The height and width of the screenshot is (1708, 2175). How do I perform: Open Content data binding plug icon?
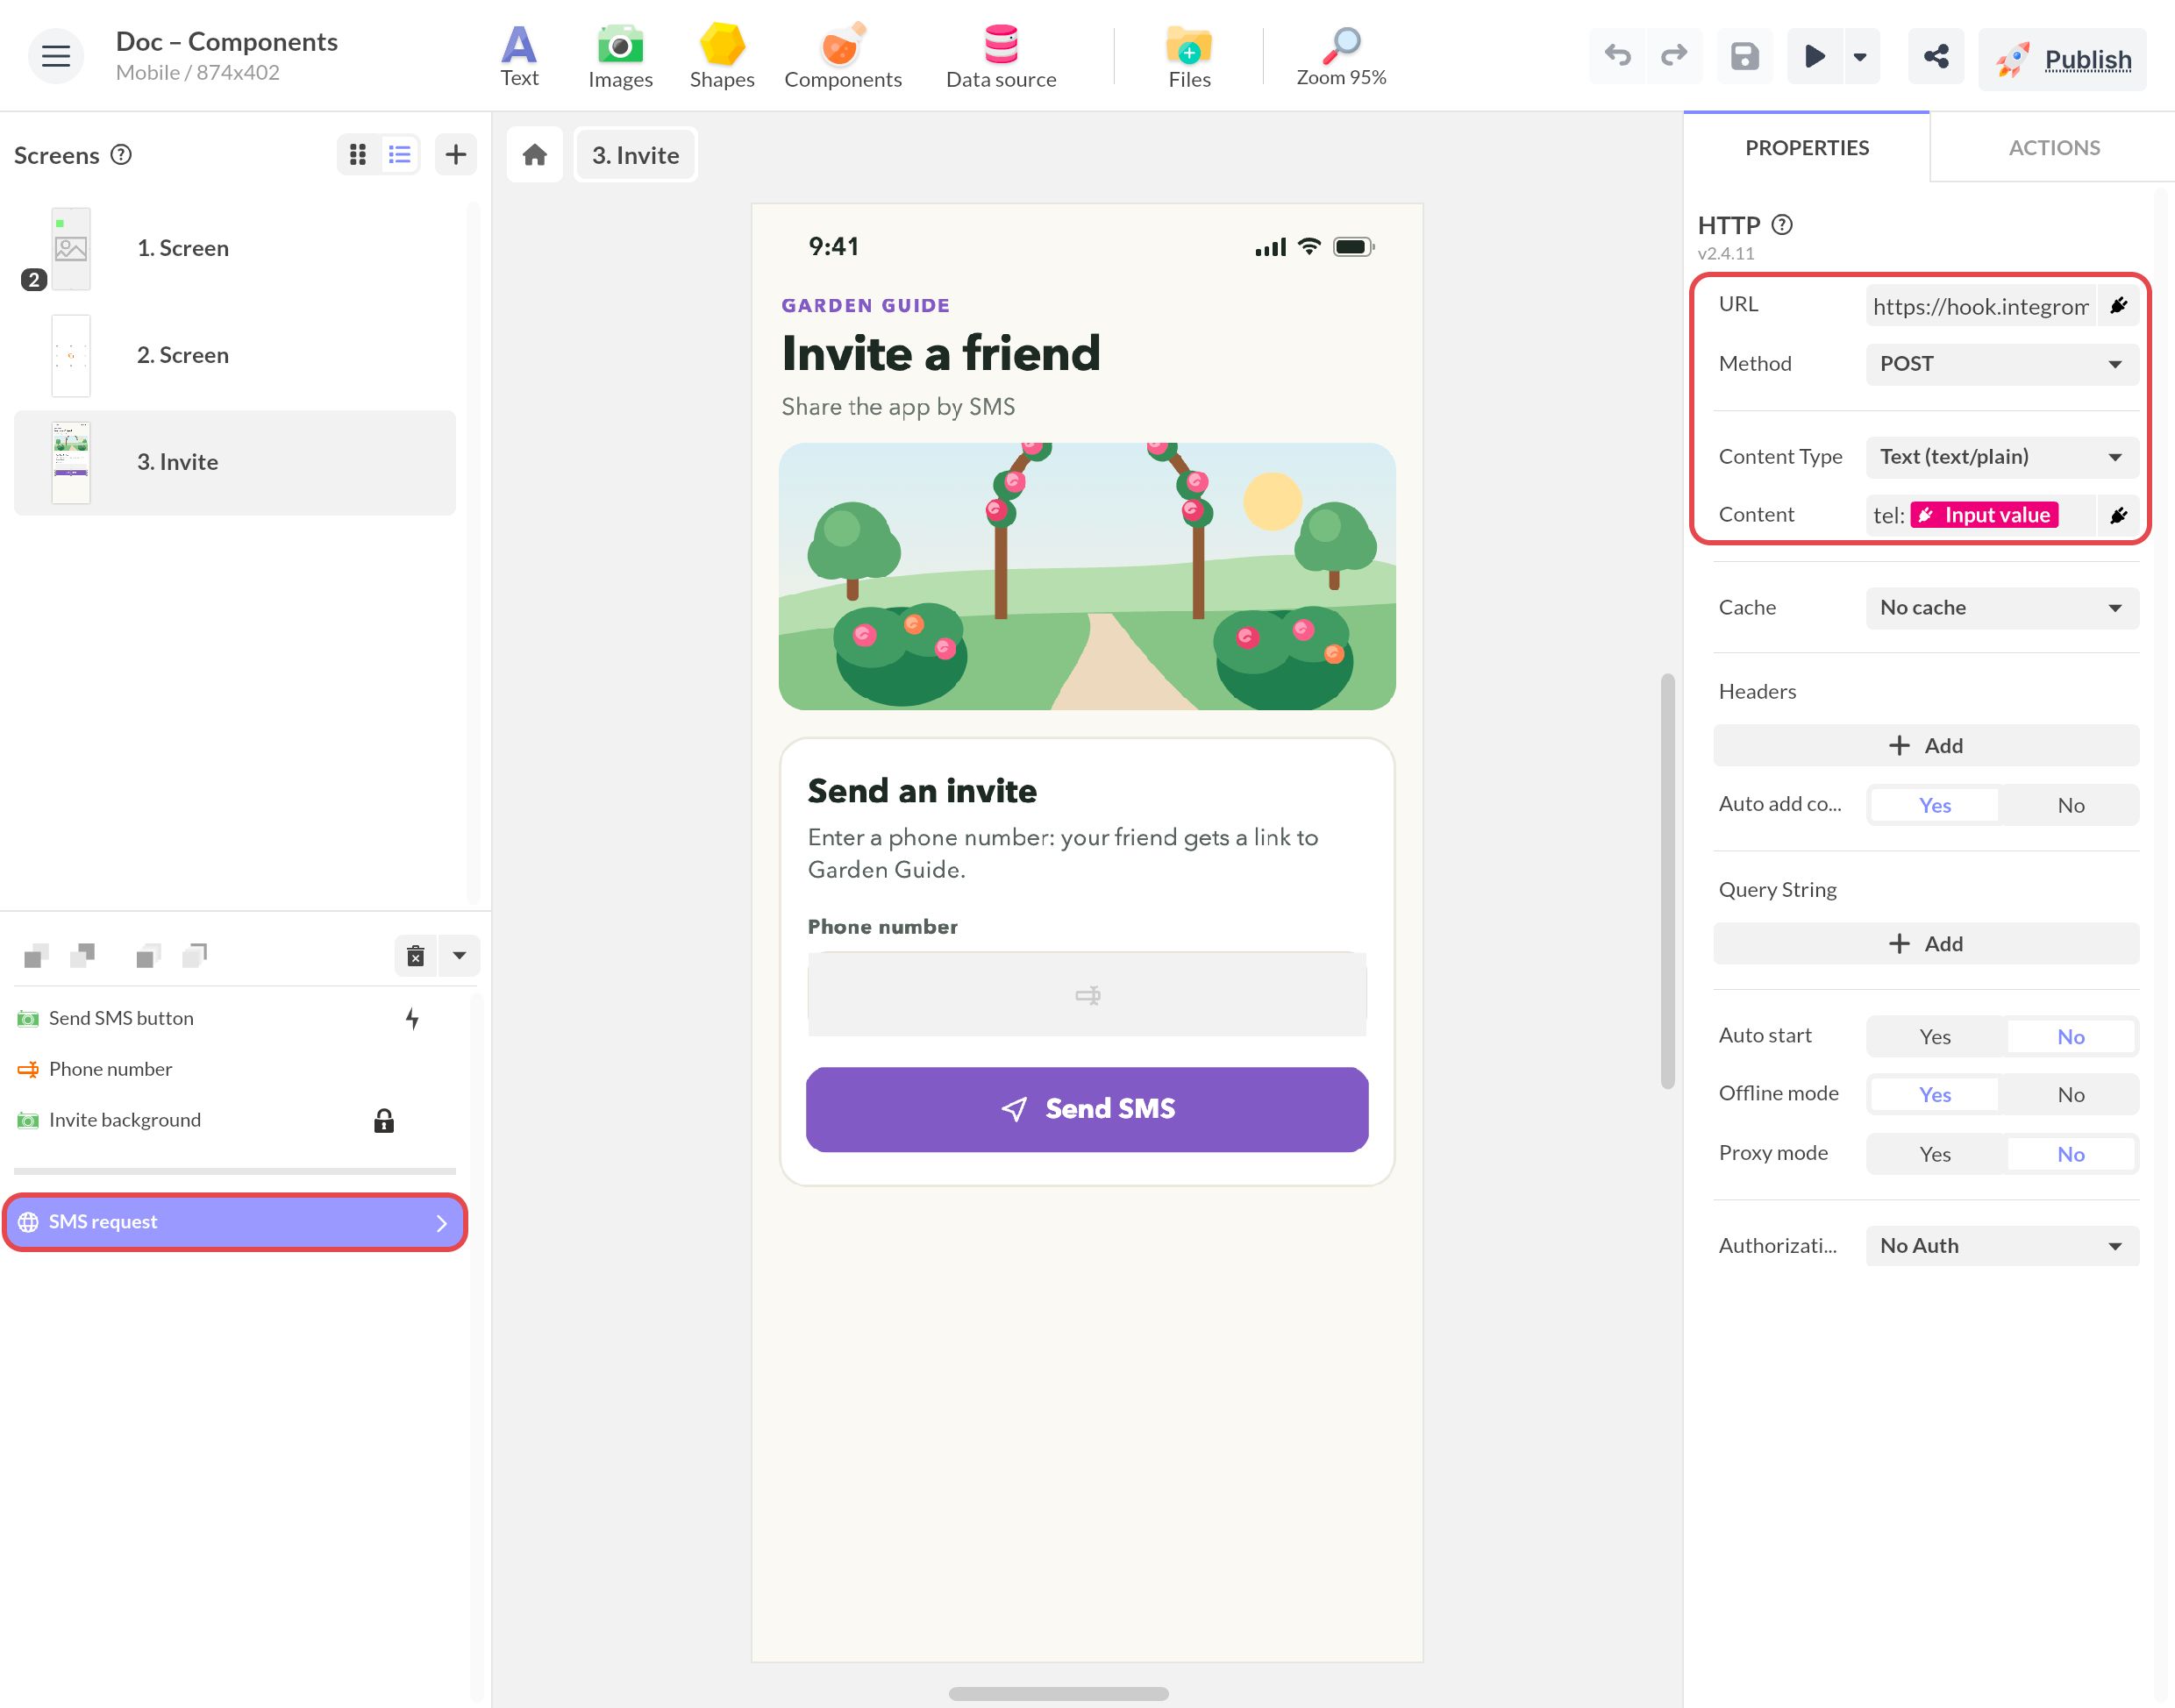2118,515
